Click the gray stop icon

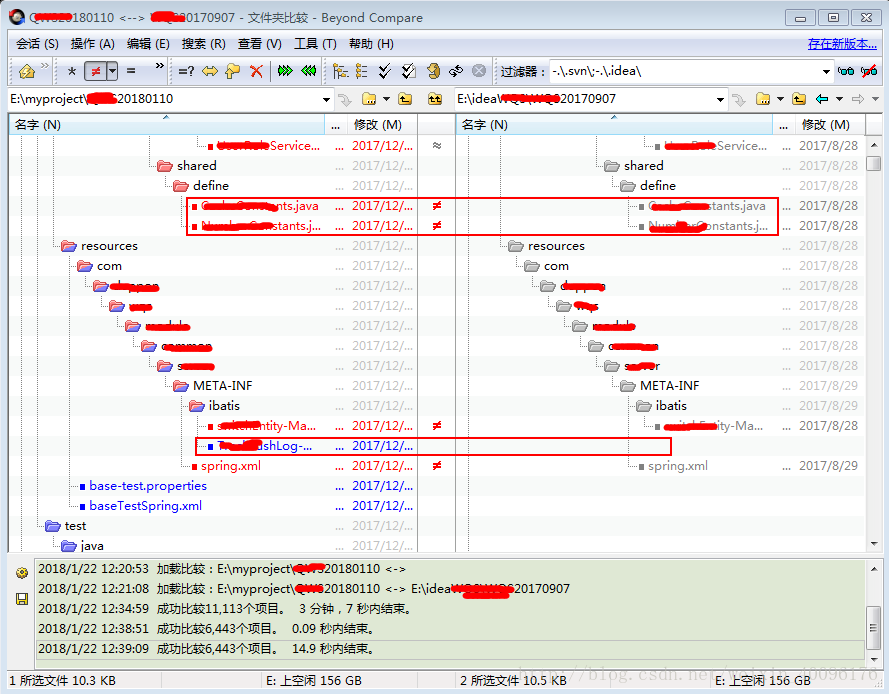479,71
